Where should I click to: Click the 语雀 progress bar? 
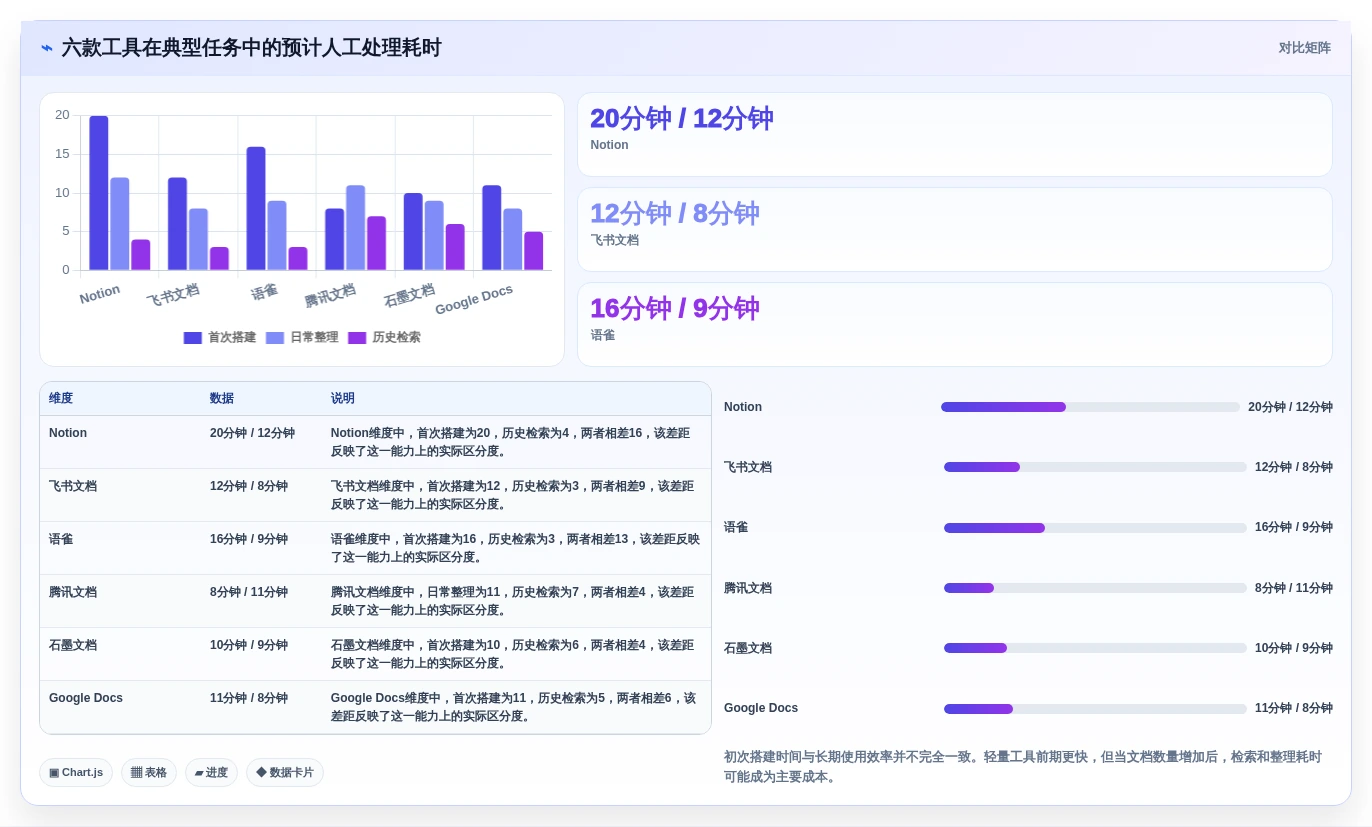click(1095, 528)
